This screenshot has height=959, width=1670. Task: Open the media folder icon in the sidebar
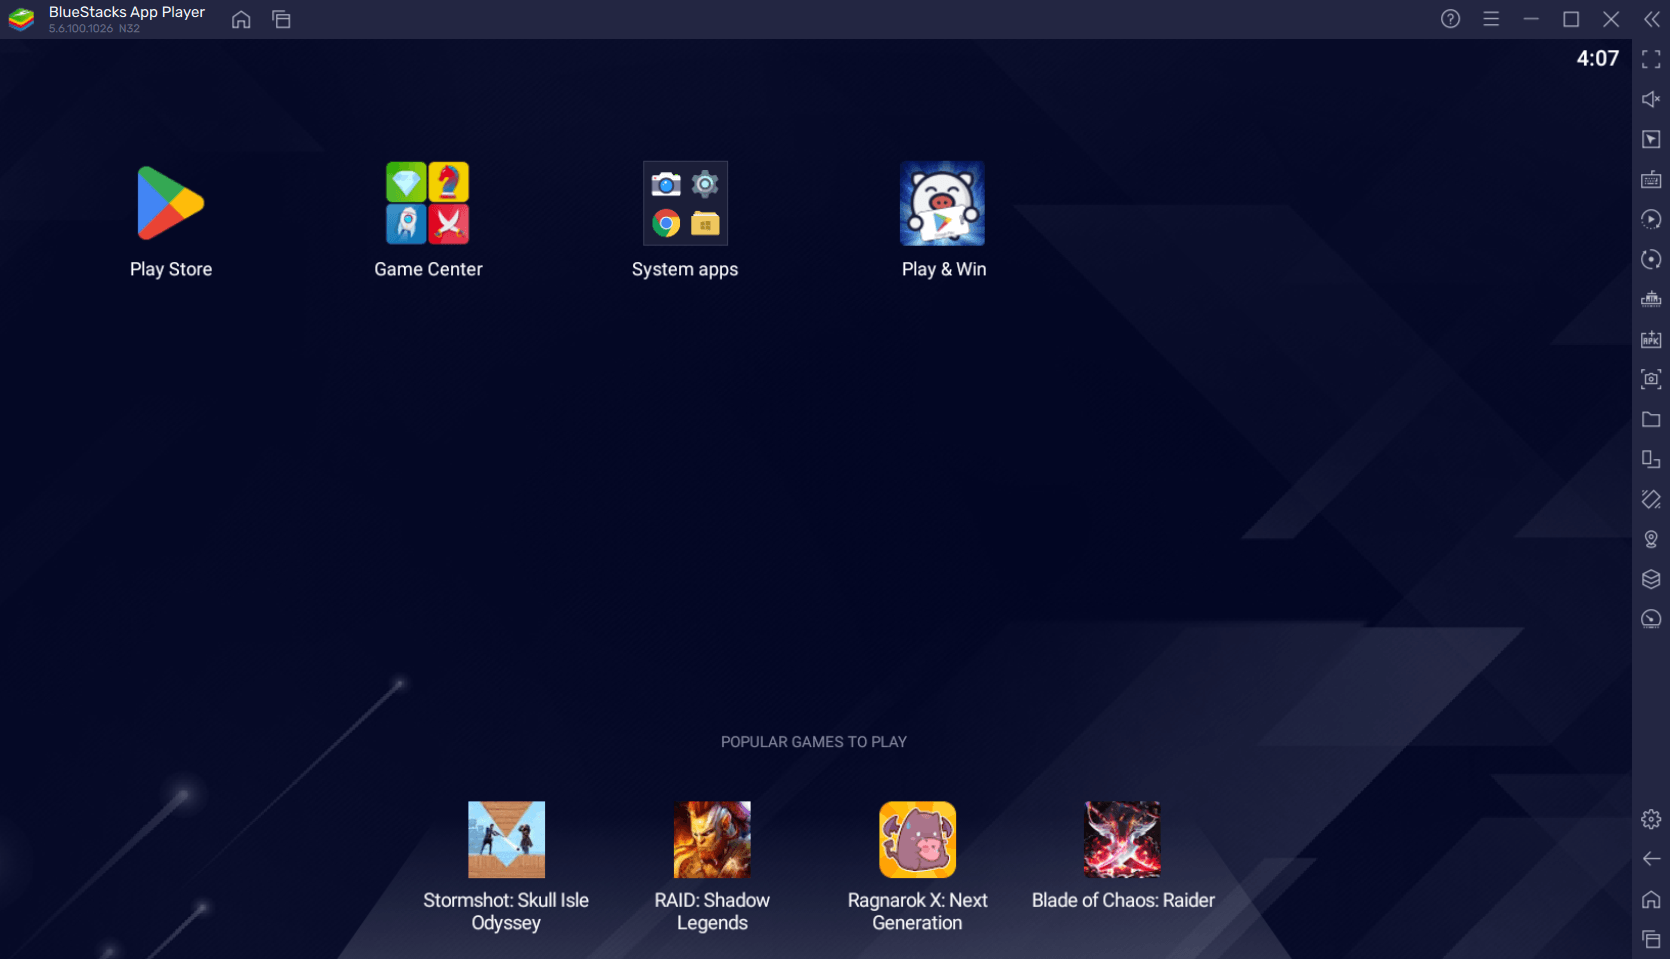coord(1651,419)
